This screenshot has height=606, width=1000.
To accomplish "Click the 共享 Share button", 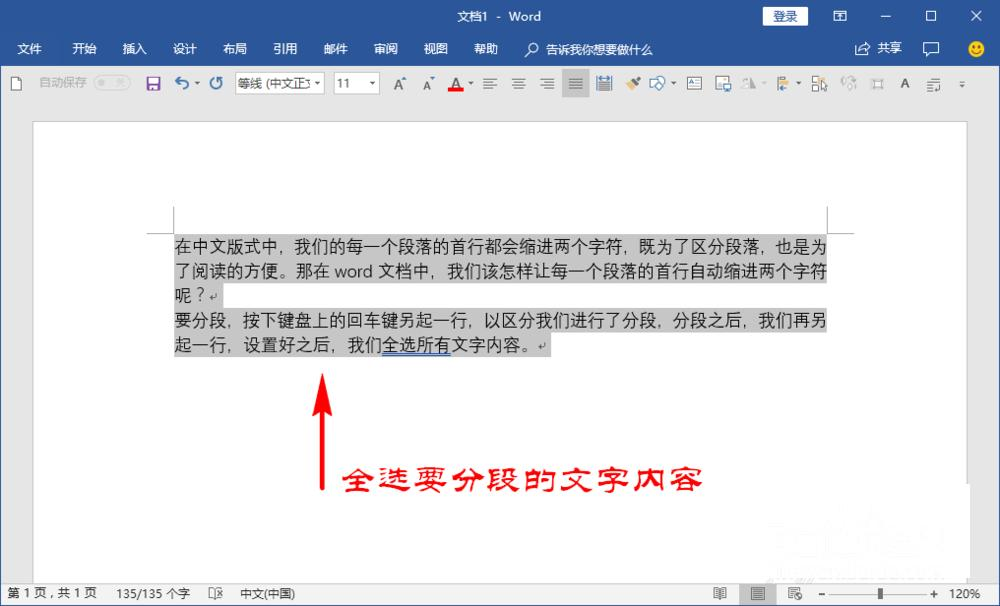I will (878, 48).
